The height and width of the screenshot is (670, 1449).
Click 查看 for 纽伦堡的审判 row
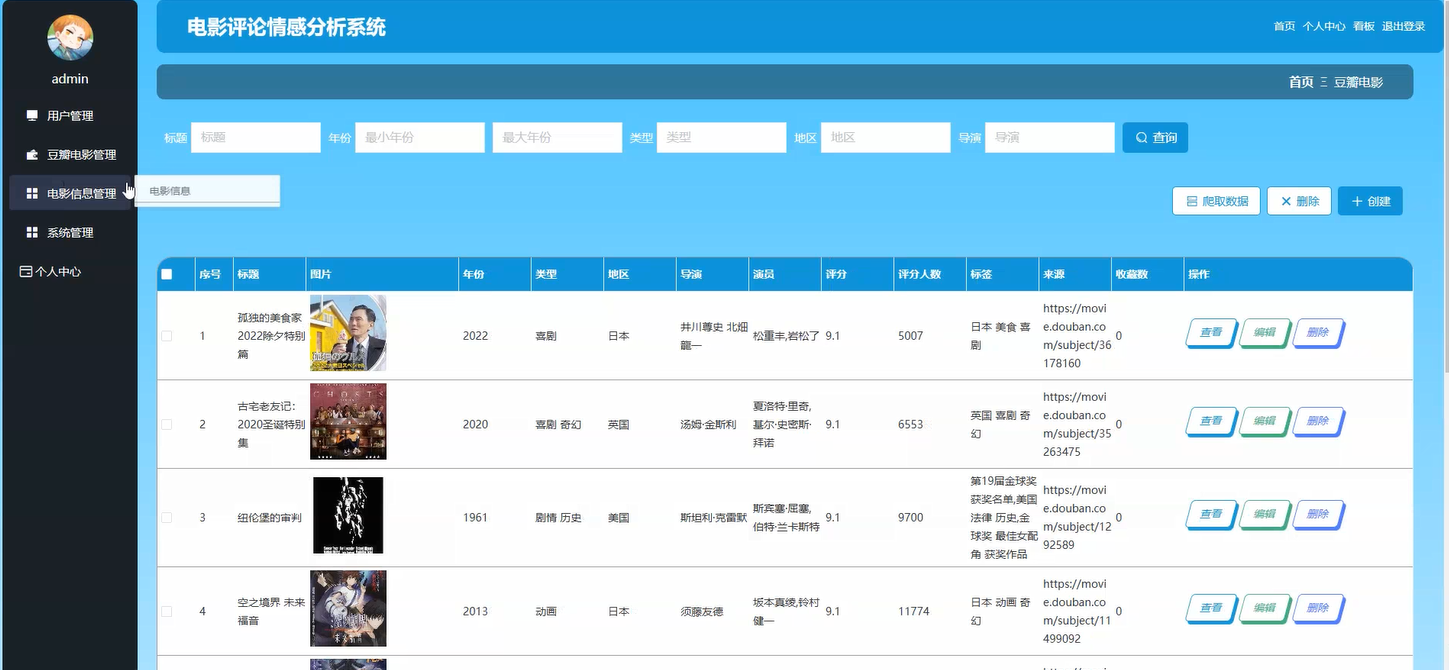pyautogui.click(x=1211, y=514)
